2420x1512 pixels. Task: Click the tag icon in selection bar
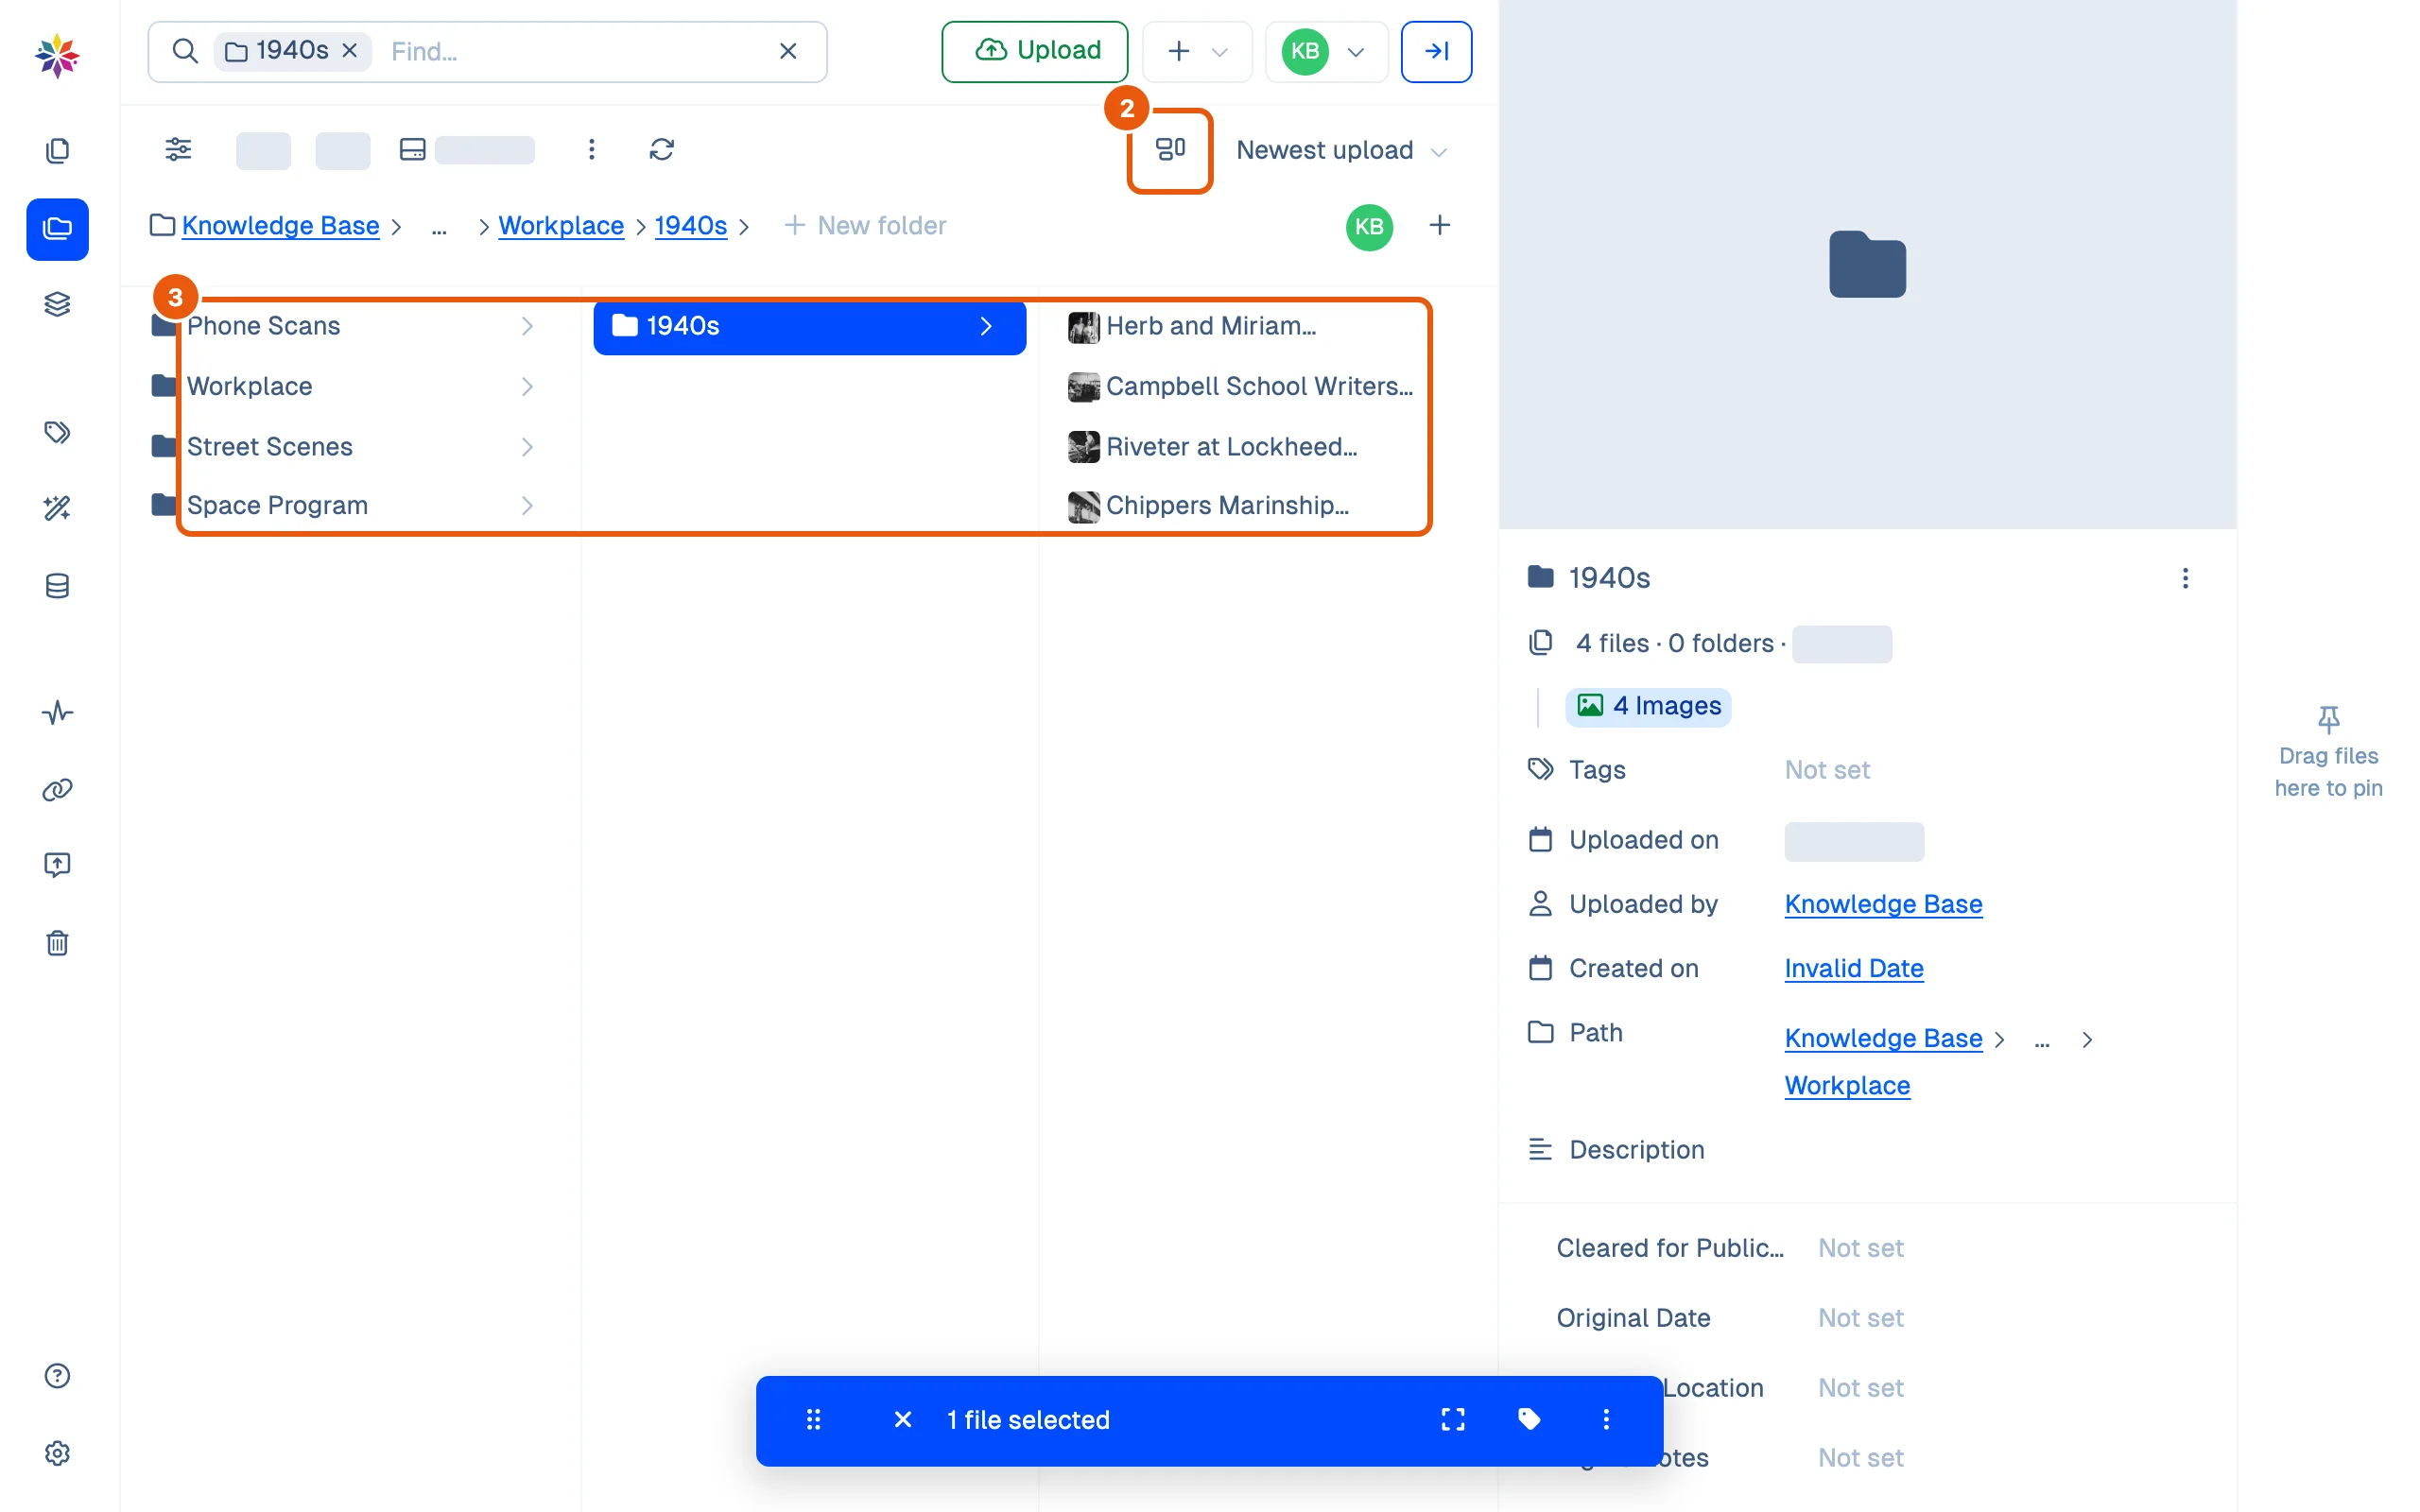(1529, 1419)
